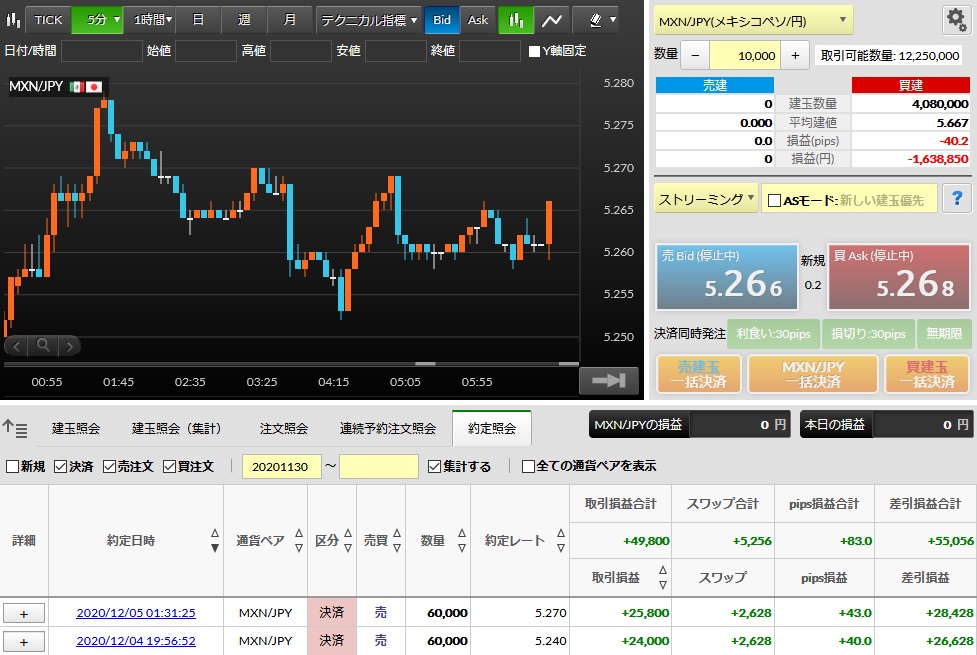This screenshot has height=655, width=977.
Task: Click 買 Ask 5.268 buy button
Action: [x=898, y=277]
